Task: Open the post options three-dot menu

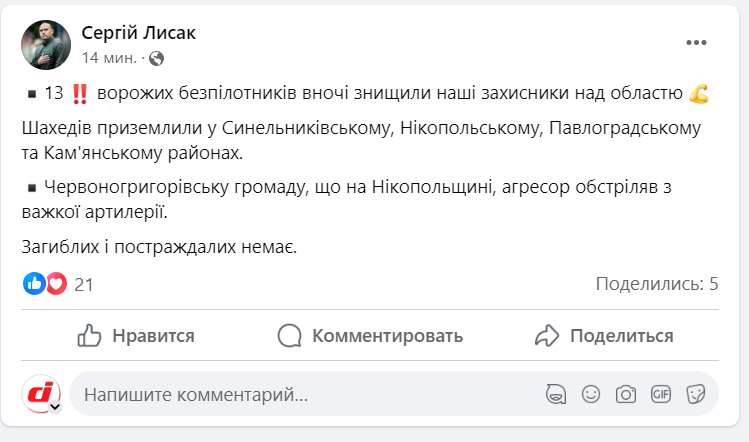Action: (696, 43)
